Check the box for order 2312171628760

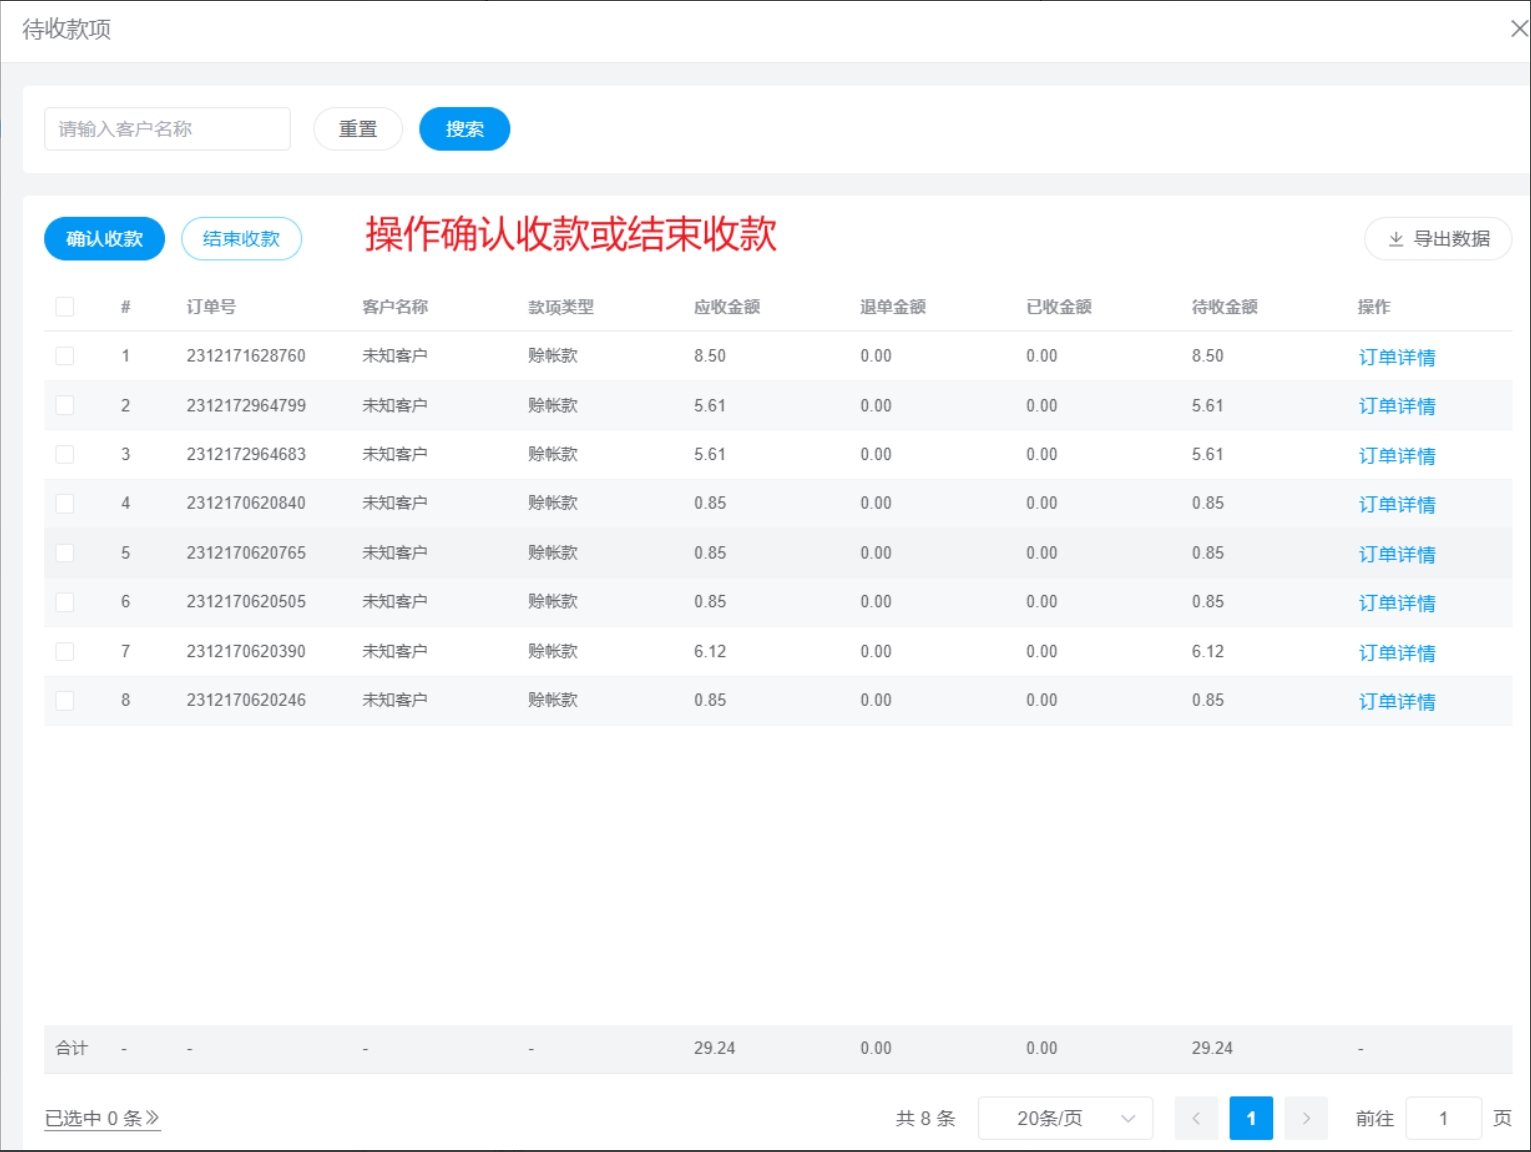click(x=65, y=356)
